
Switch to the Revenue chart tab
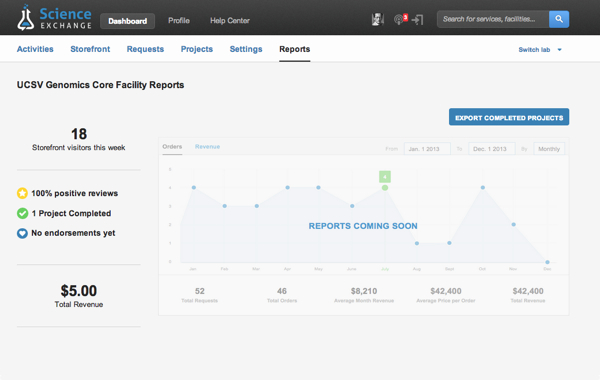click(x=207, y=147)
